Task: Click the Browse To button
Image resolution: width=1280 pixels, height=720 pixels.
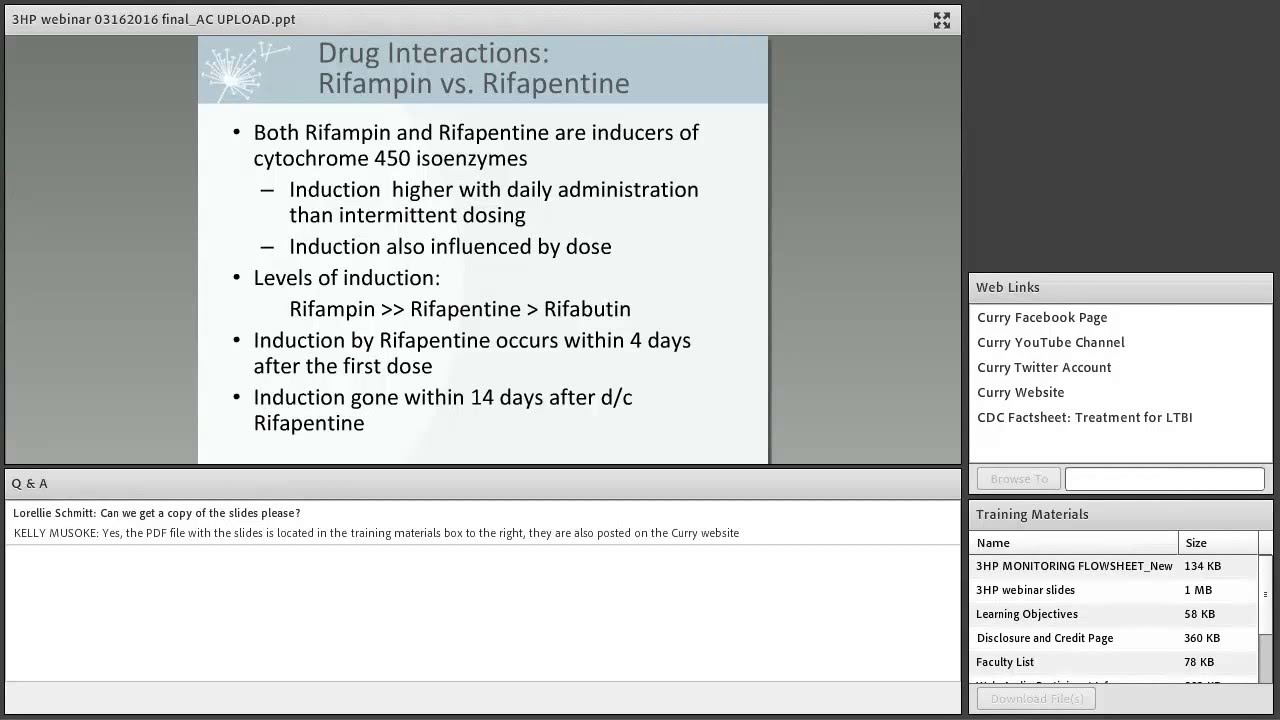Action: pyautogui.click(x=1019, y=479)
